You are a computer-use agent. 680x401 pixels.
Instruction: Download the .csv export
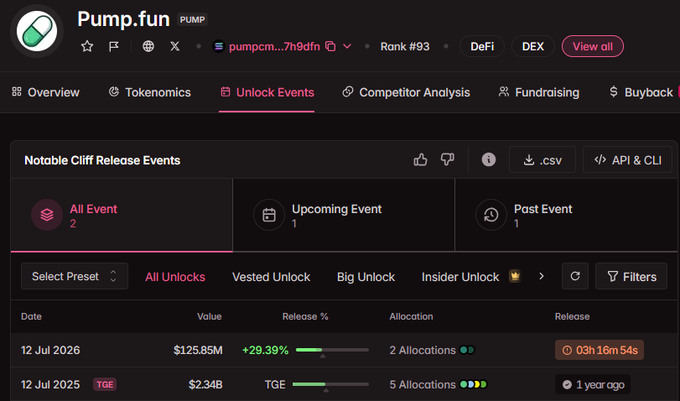542,160
